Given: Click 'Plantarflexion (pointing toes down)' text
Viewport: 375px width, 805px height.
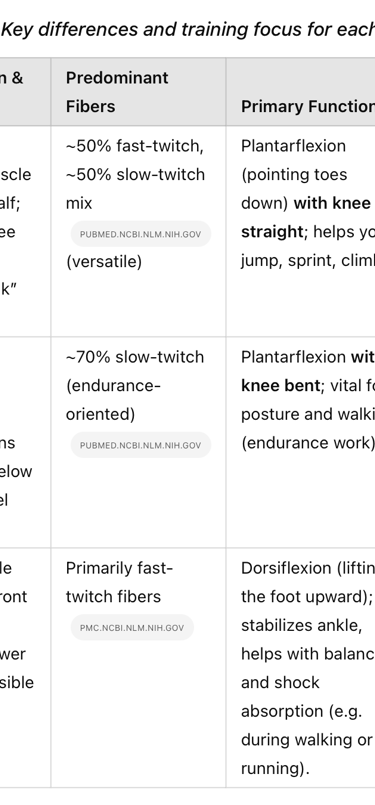Looking at the screenshot, I should tap(294, 175).
